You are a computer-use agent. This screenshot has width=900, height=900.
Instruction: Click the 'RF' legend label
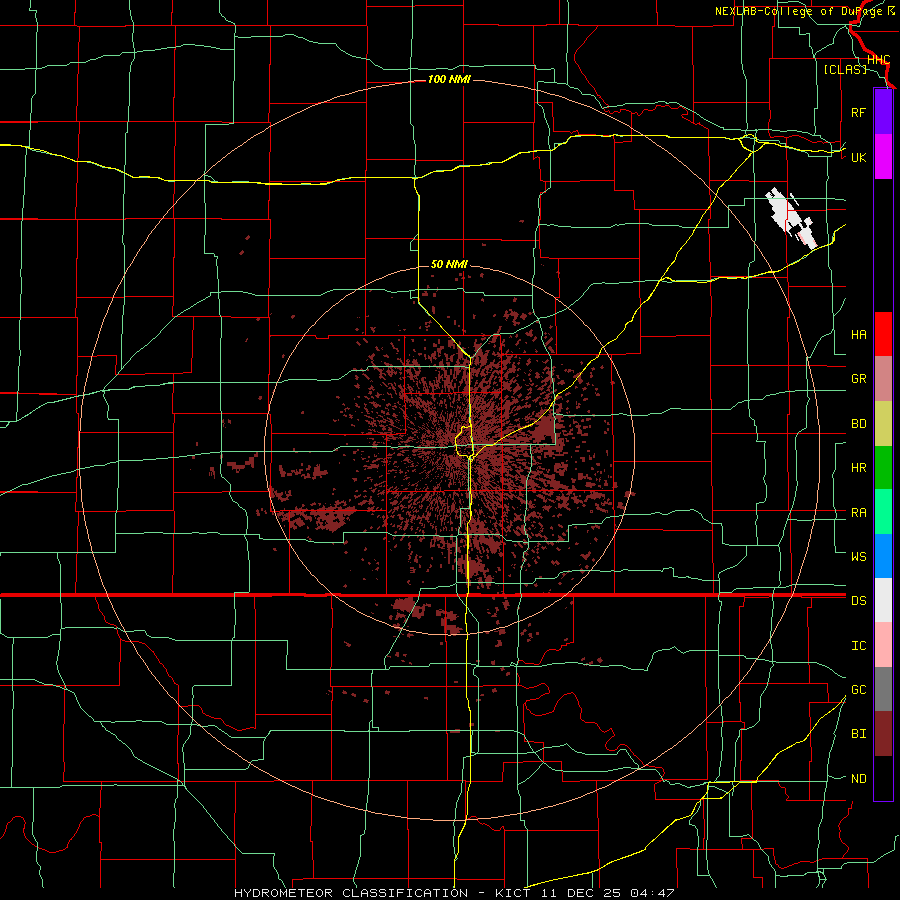point(858,112)
